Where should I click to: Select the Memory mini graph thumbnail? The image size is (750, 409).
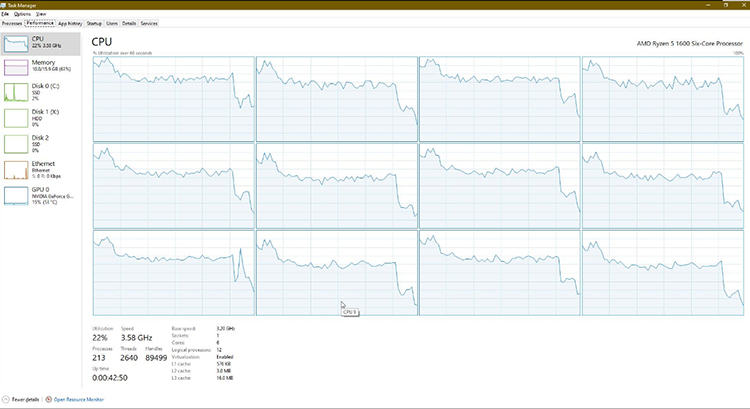(16, 67)
